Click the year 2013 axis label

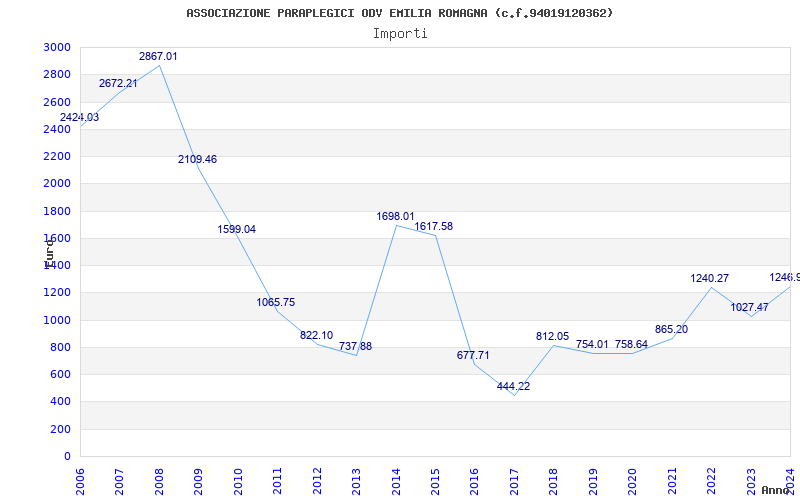tap(356, 482)
